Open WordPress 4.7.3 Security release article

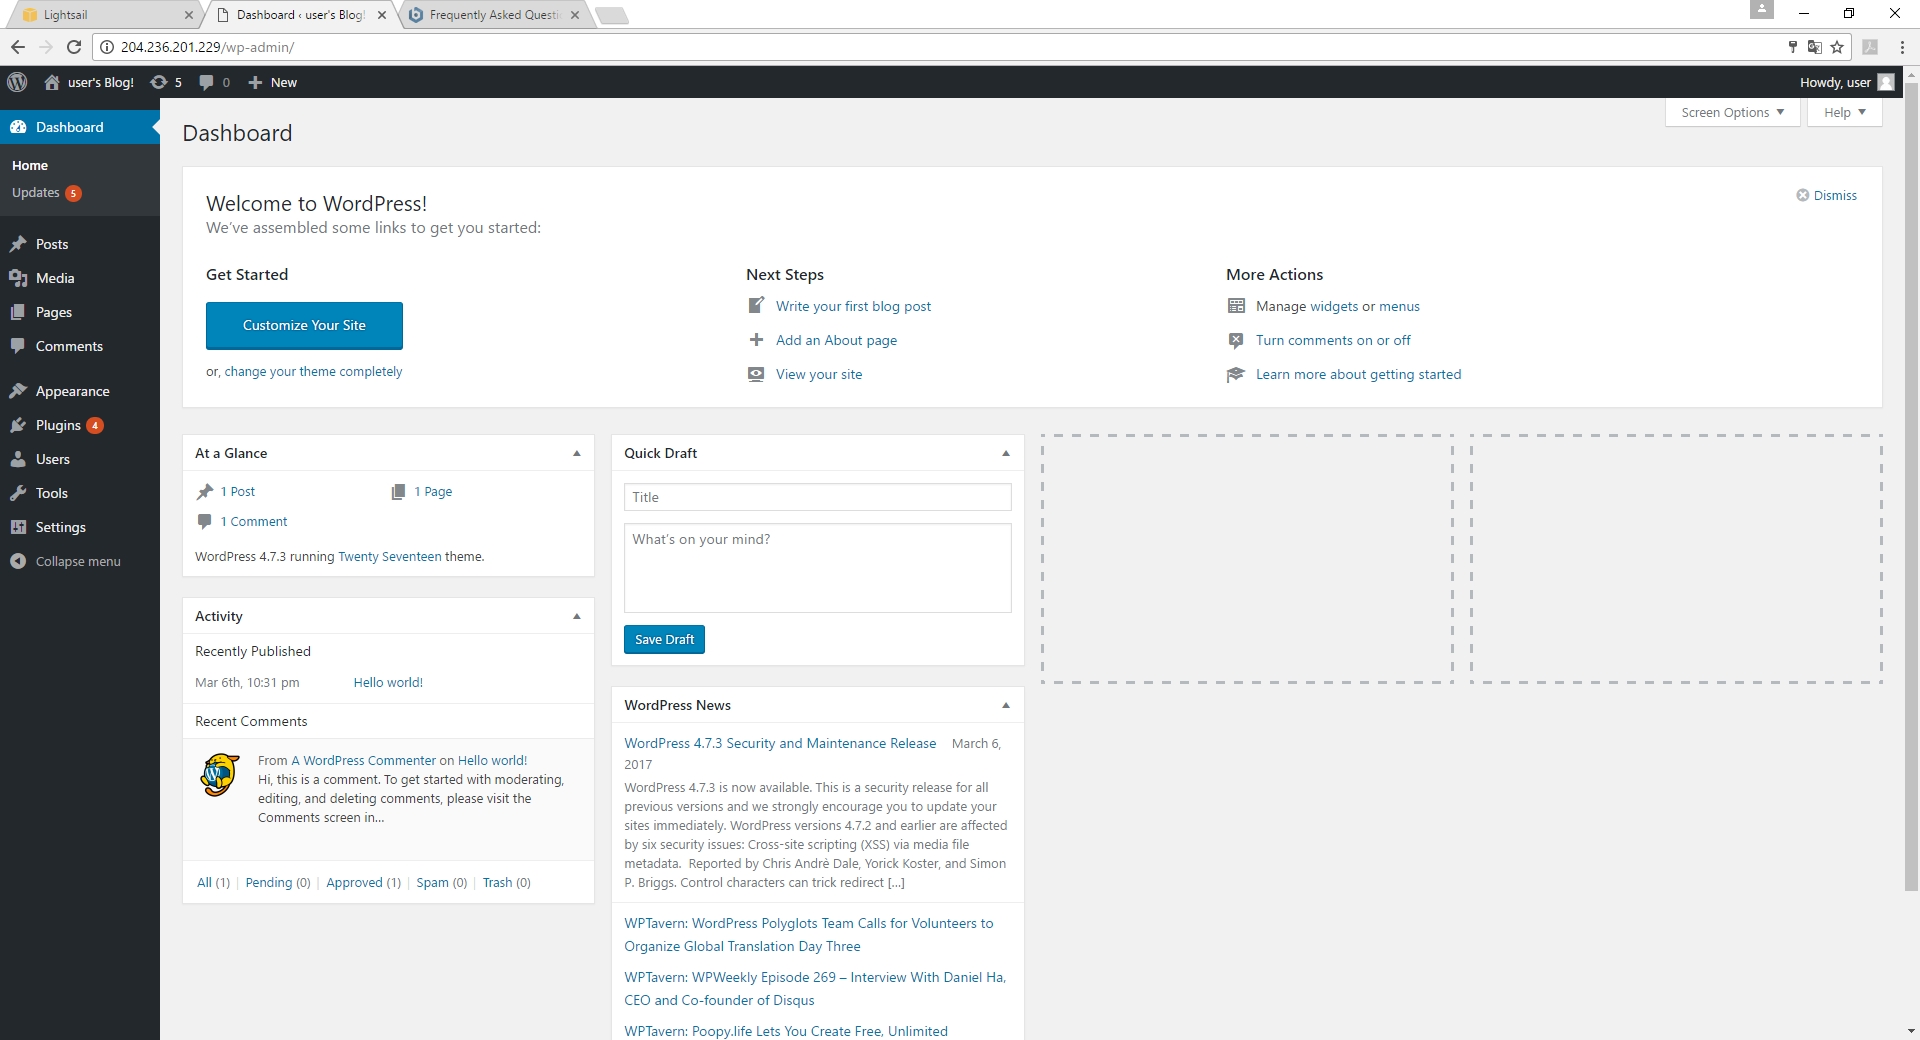click(x=780, y=743)
